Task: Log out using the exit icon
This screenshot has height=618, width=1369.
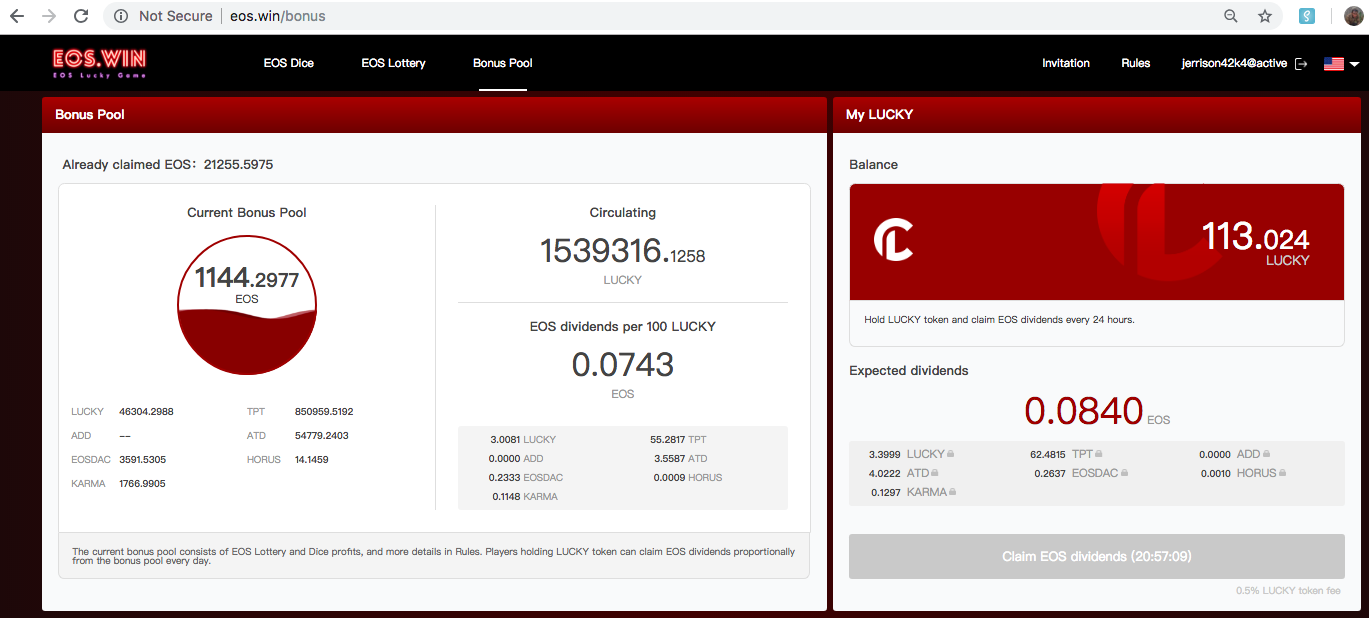Action: [1301, 63]
